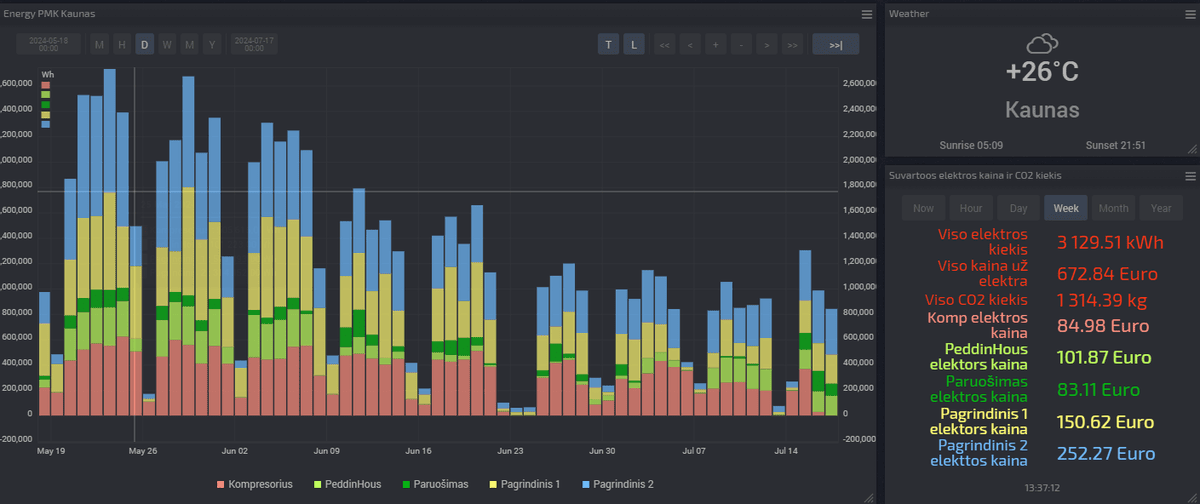The height and width of the screenshot is (504, 1200).
Task: Open the Energy PMK Kaunas panel menu
Action: point(867,14)
